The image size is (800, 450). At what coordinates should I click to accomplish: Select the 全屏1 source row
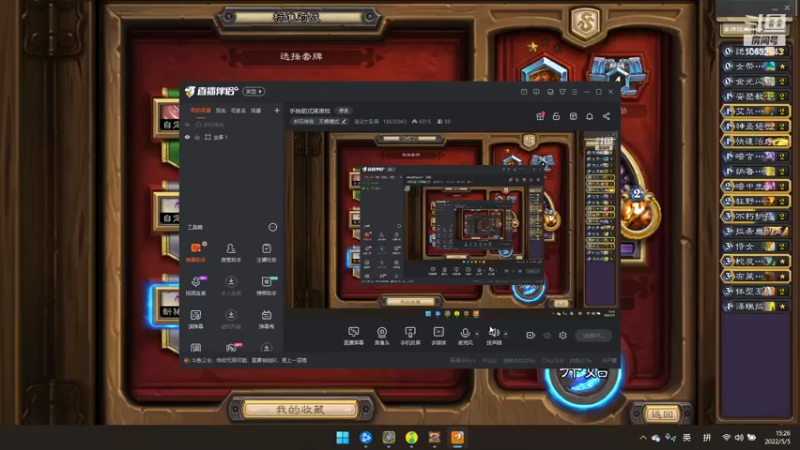(x=232, y=137)
